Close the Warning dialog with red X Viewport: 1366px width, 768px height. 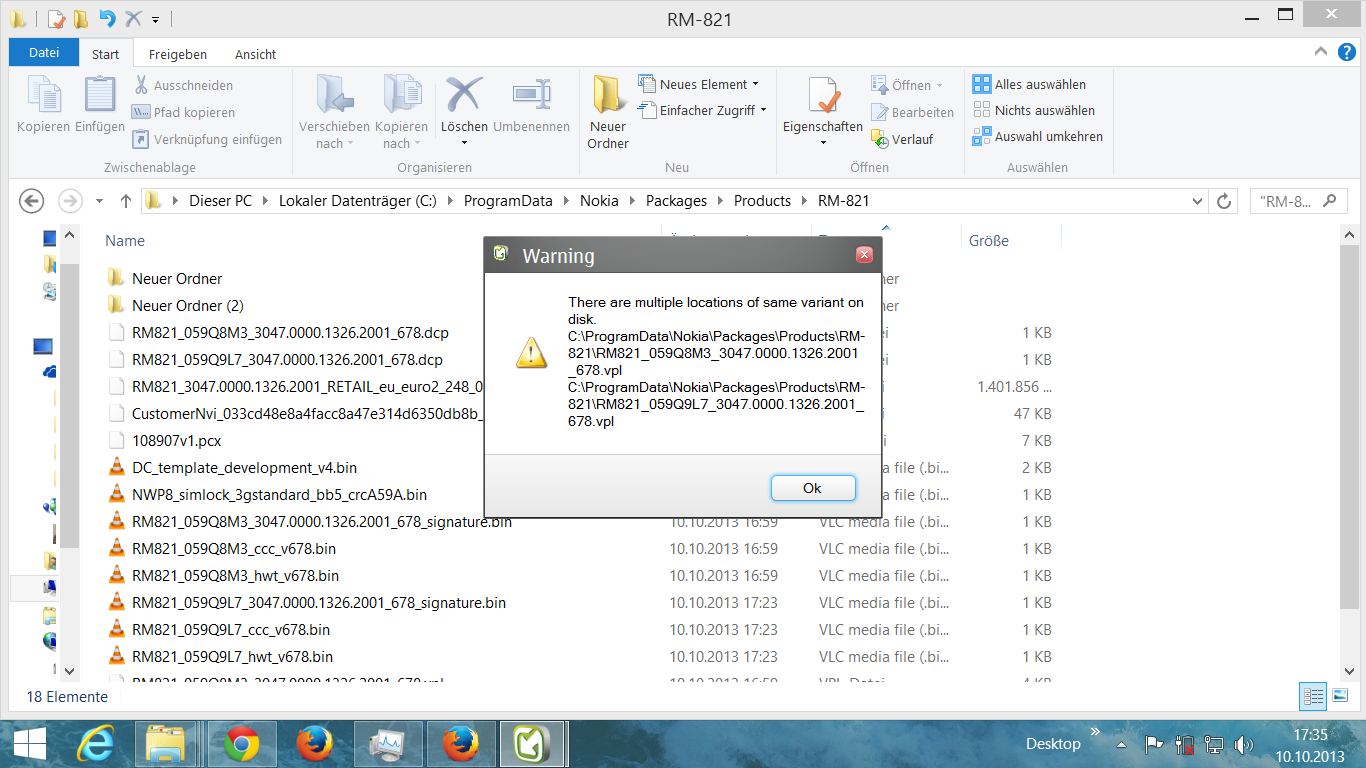click(865, 255)
